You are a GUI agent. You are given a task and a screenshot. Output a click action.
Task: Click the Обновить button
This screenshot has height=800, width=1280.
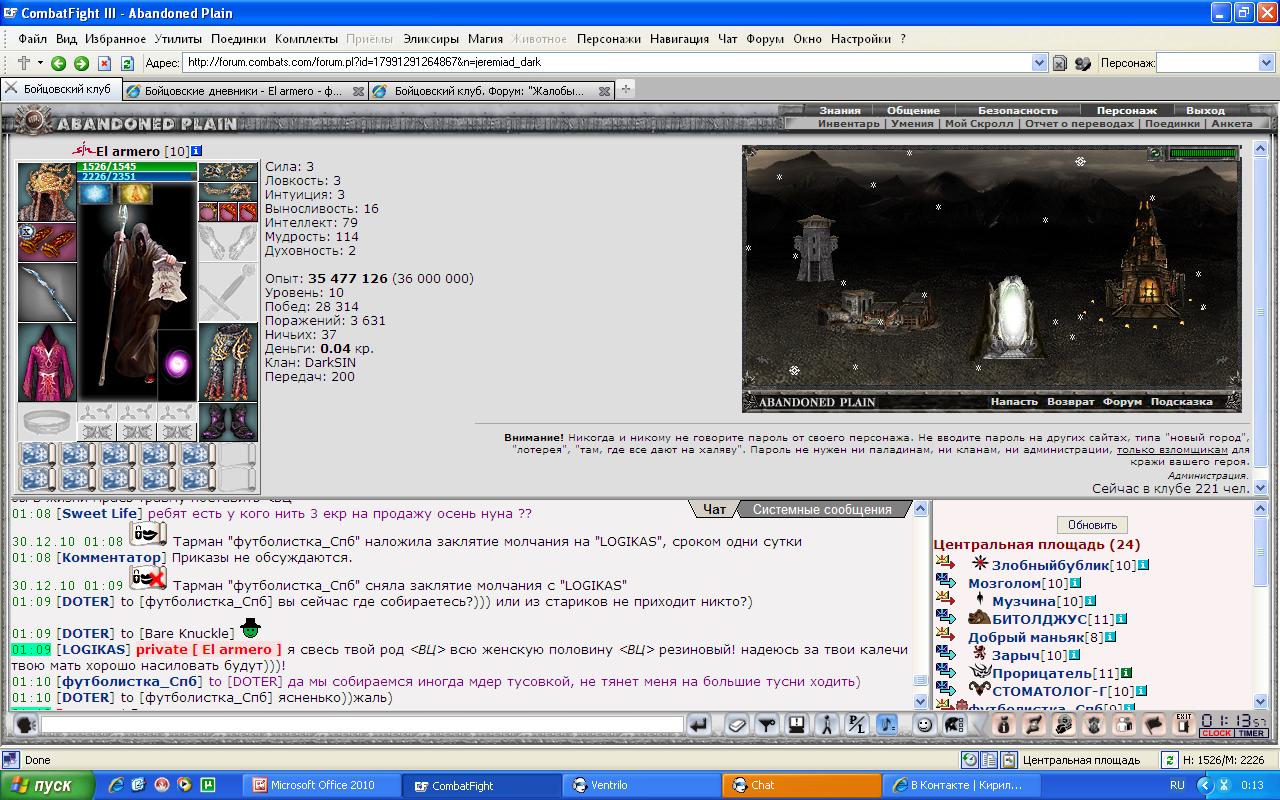point(1092,525)
